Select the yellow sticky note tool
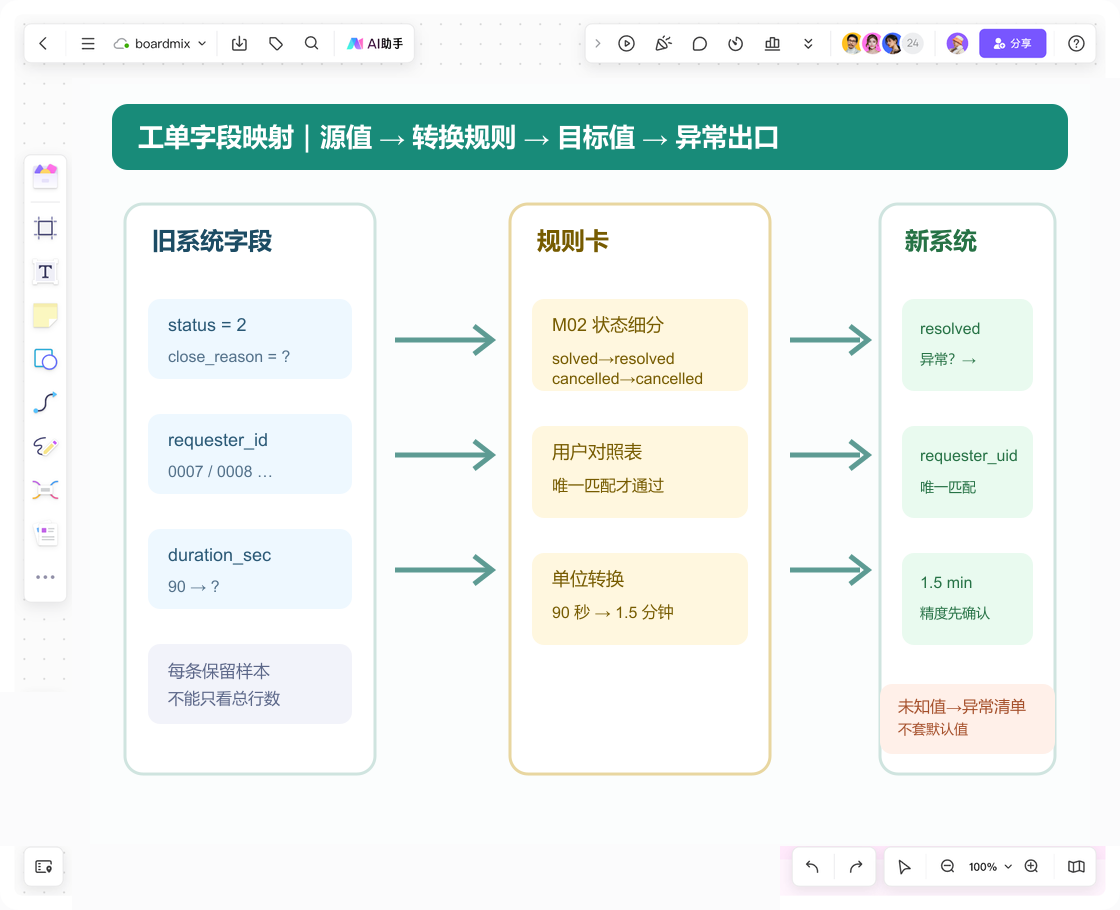The width and height of the screenshot is (1120, 910). (x=45, y=316)
